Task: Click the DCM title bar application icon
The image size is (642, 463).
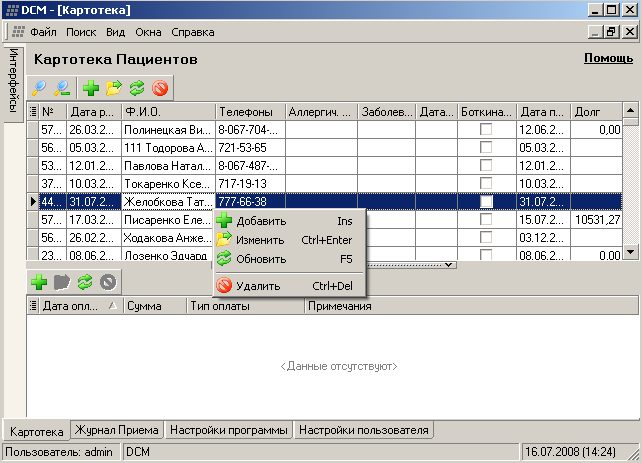Action: (x=12, y=10)
